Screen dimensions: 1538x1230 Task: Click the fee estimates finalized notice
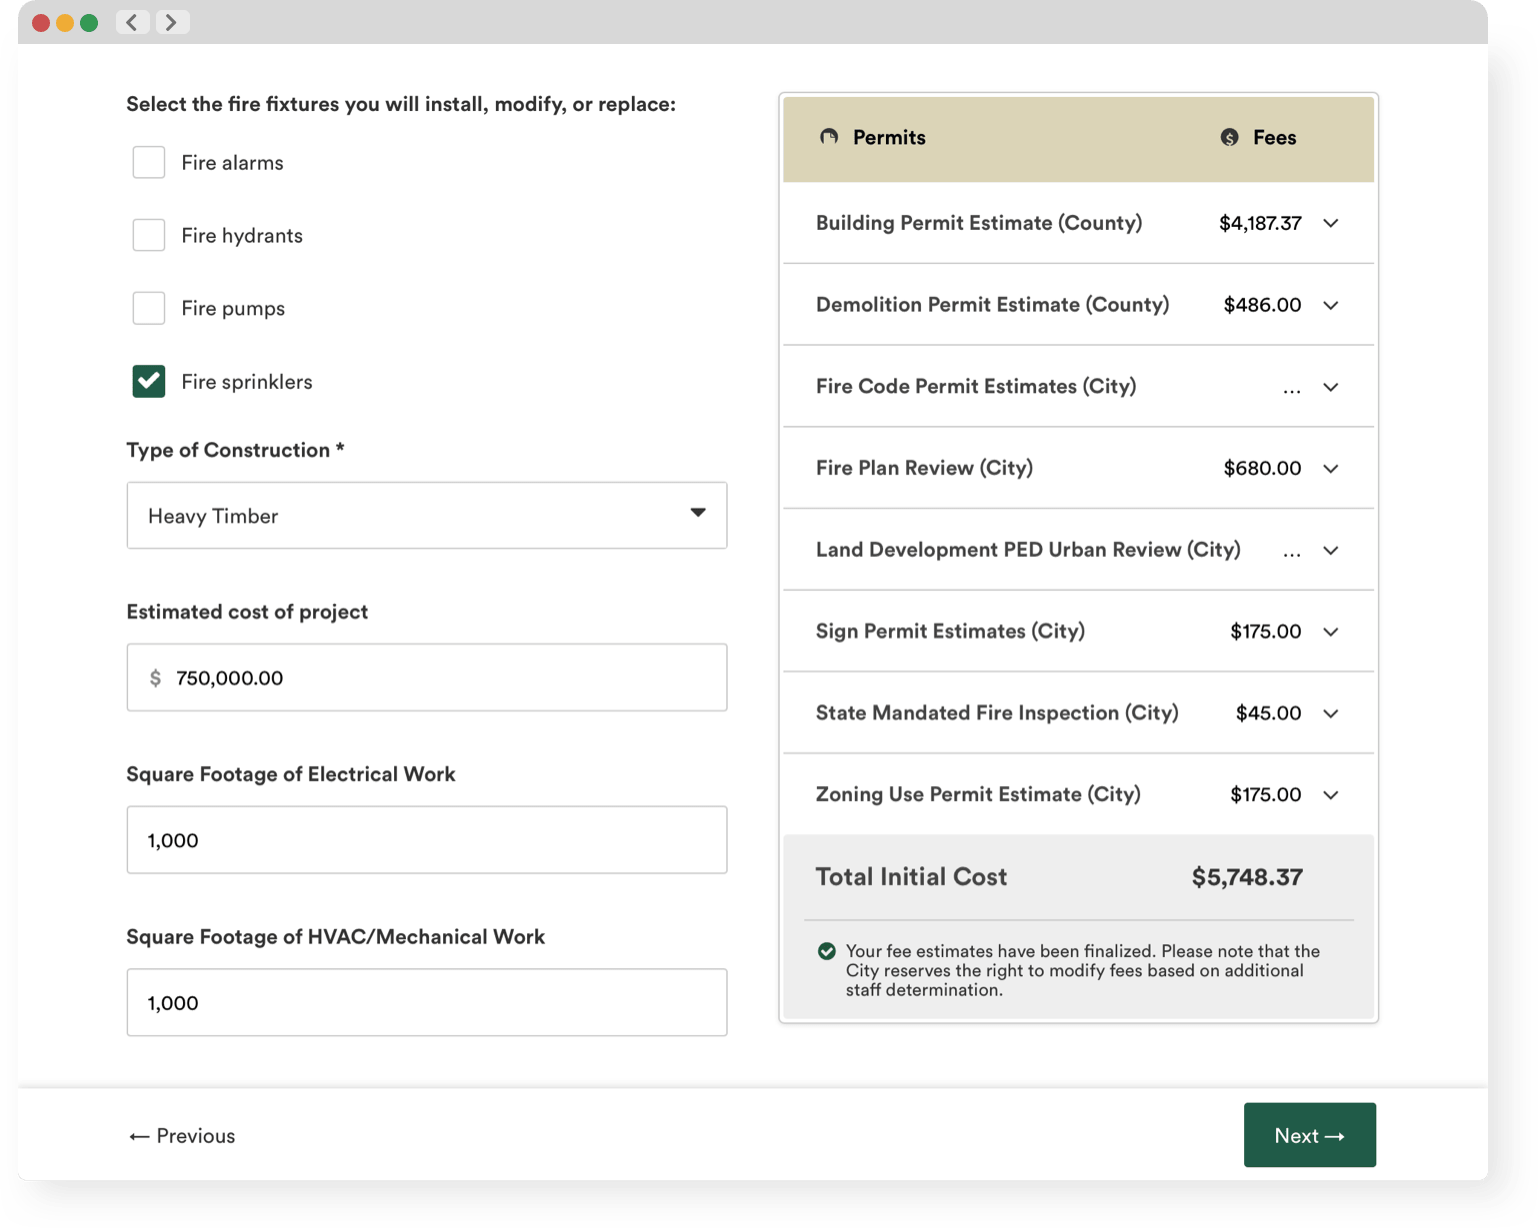pos(1082,970)
